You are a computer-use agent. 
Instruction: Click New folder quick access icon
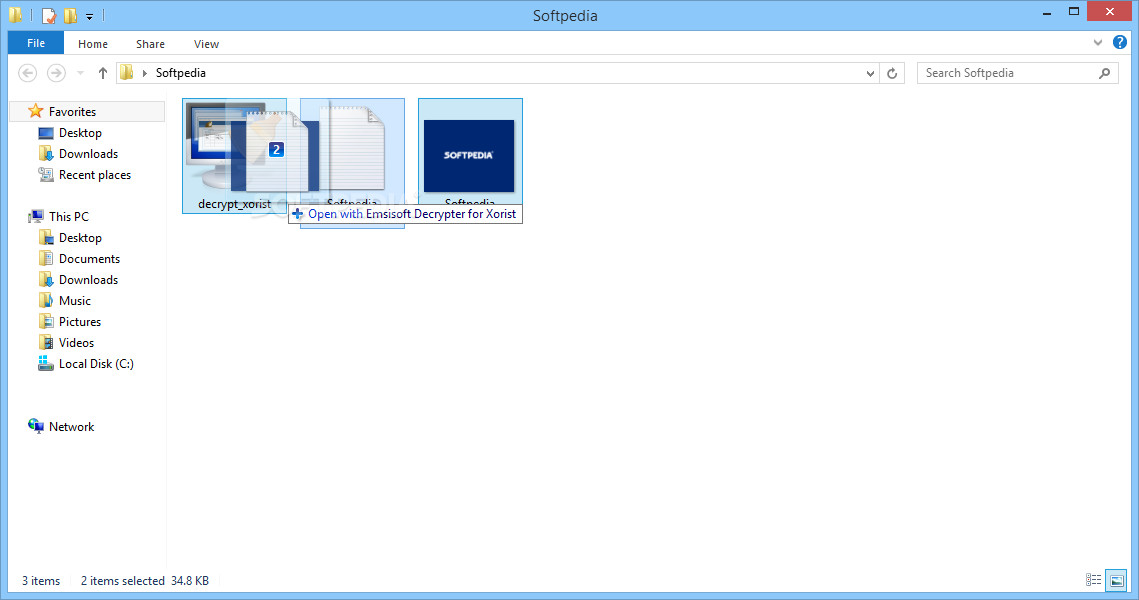70,15
